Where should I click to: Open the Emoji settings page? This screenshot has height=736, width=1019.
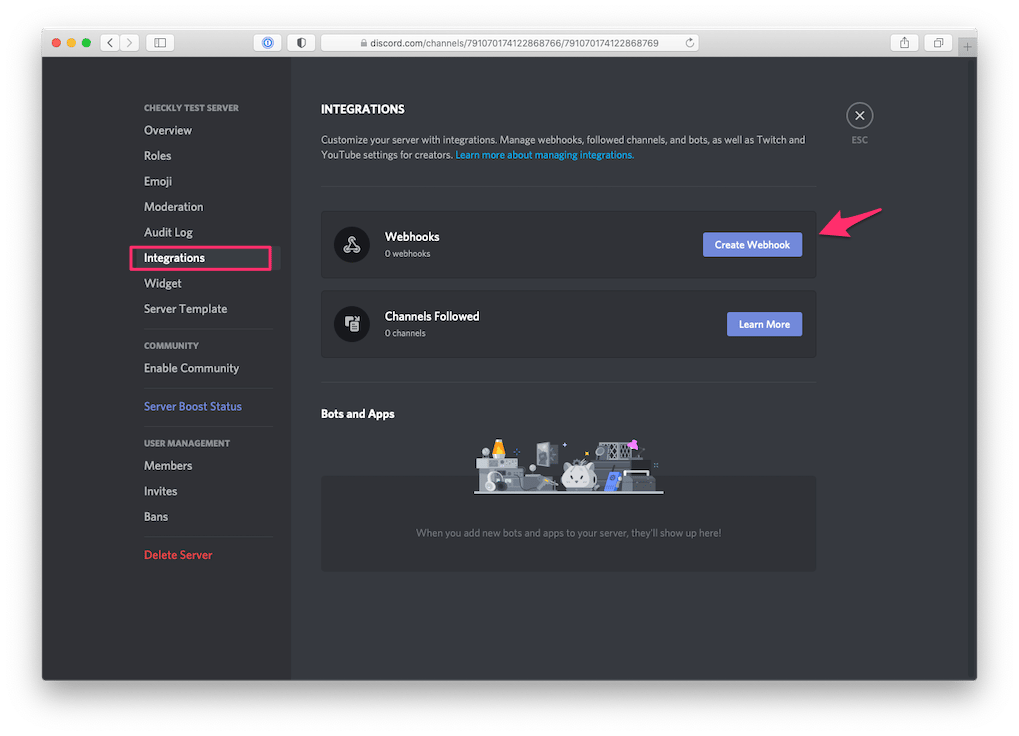point(158,181)
